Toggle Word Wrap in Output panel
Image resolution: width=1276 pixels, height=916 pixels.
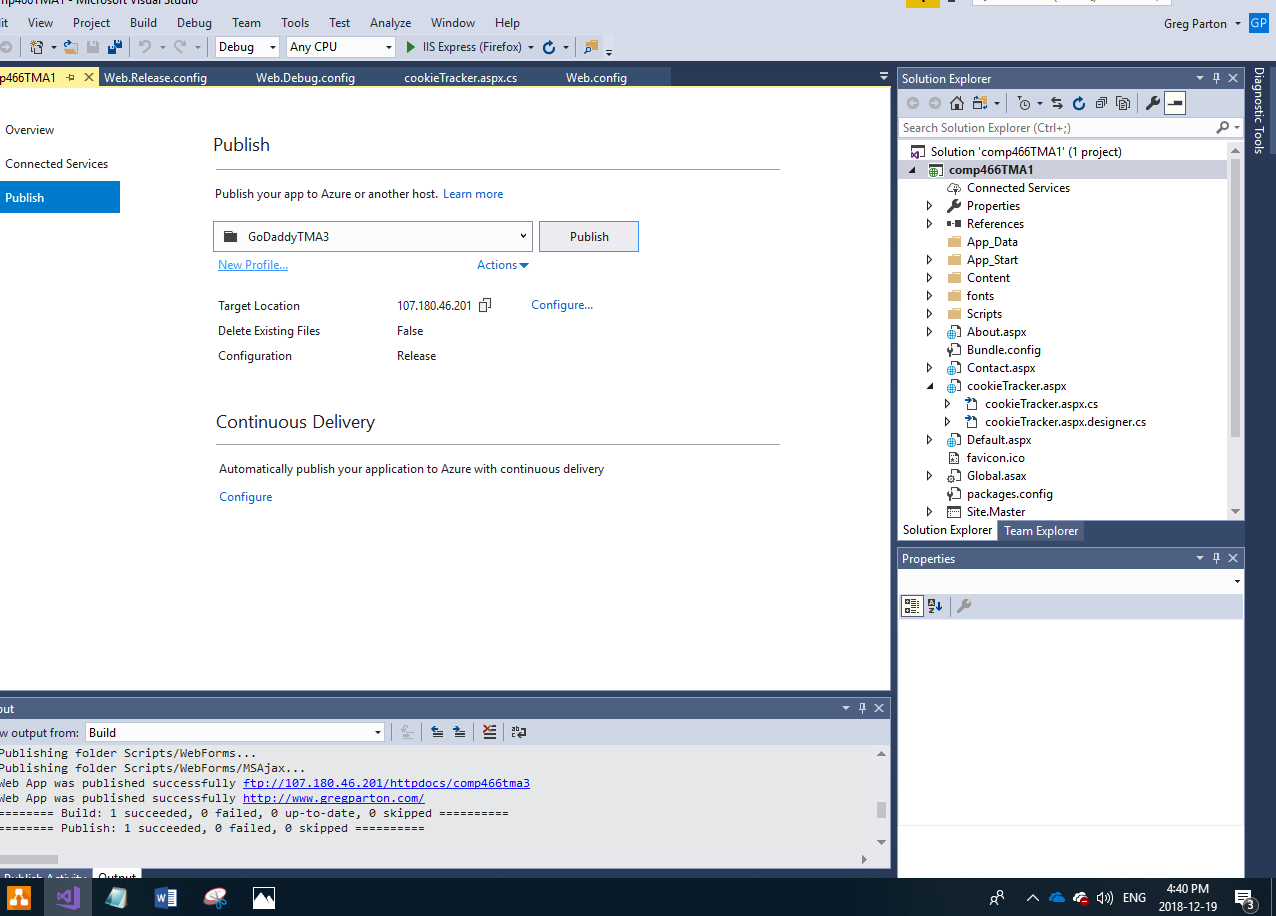point(518,732)
